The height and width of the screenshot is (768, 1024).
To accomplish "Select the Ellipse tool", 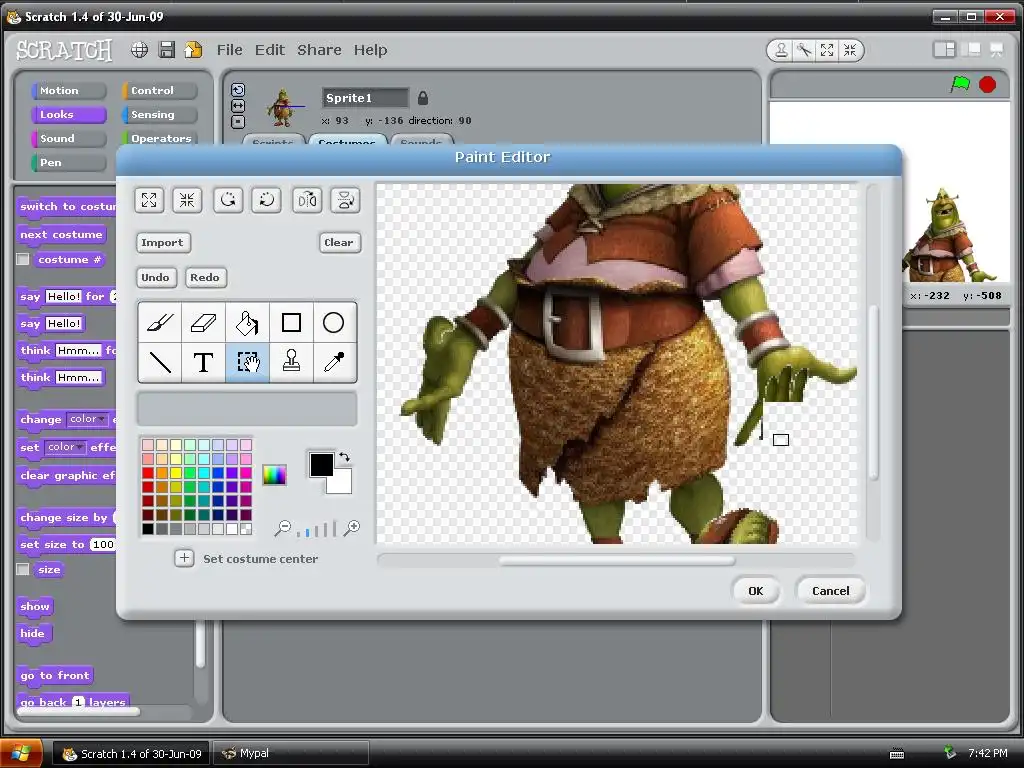I will pyautogui.click(x=334, y=323).
